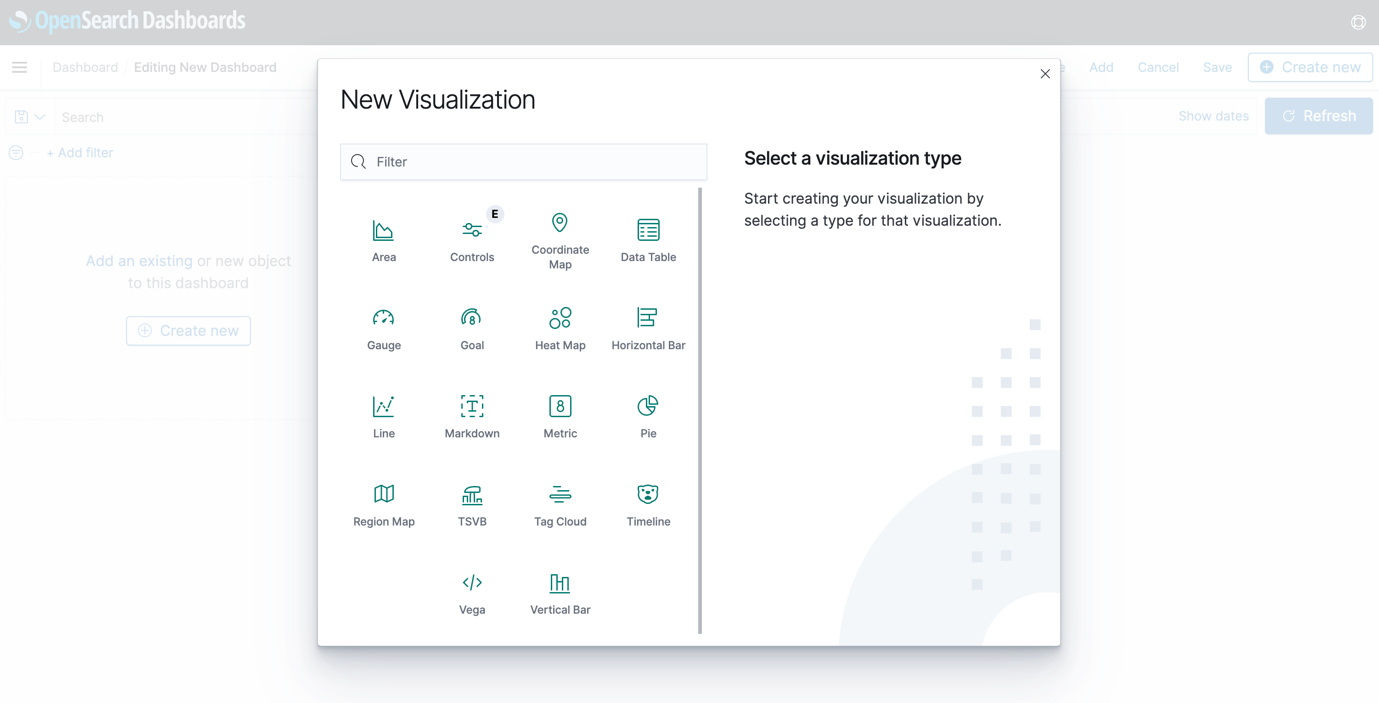Viewport: 1379px width, 703px height.
Task: Choose the Horizontal Bar chart type
Action: point(648,329)
